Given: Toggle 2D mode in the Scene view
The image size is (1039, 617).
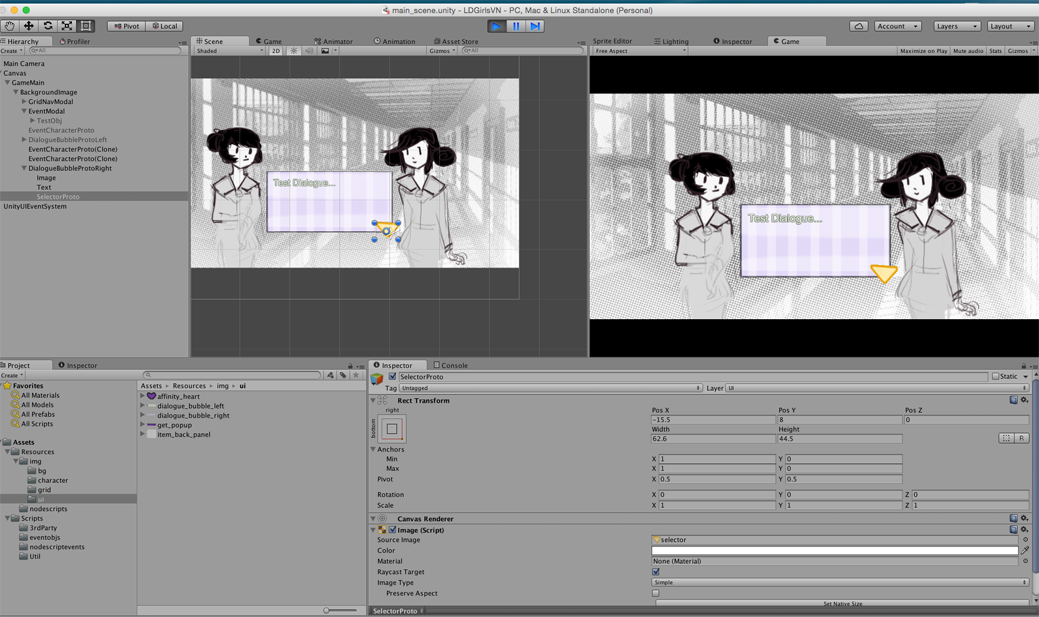Looking at the screenshot, I should [276, 51].
